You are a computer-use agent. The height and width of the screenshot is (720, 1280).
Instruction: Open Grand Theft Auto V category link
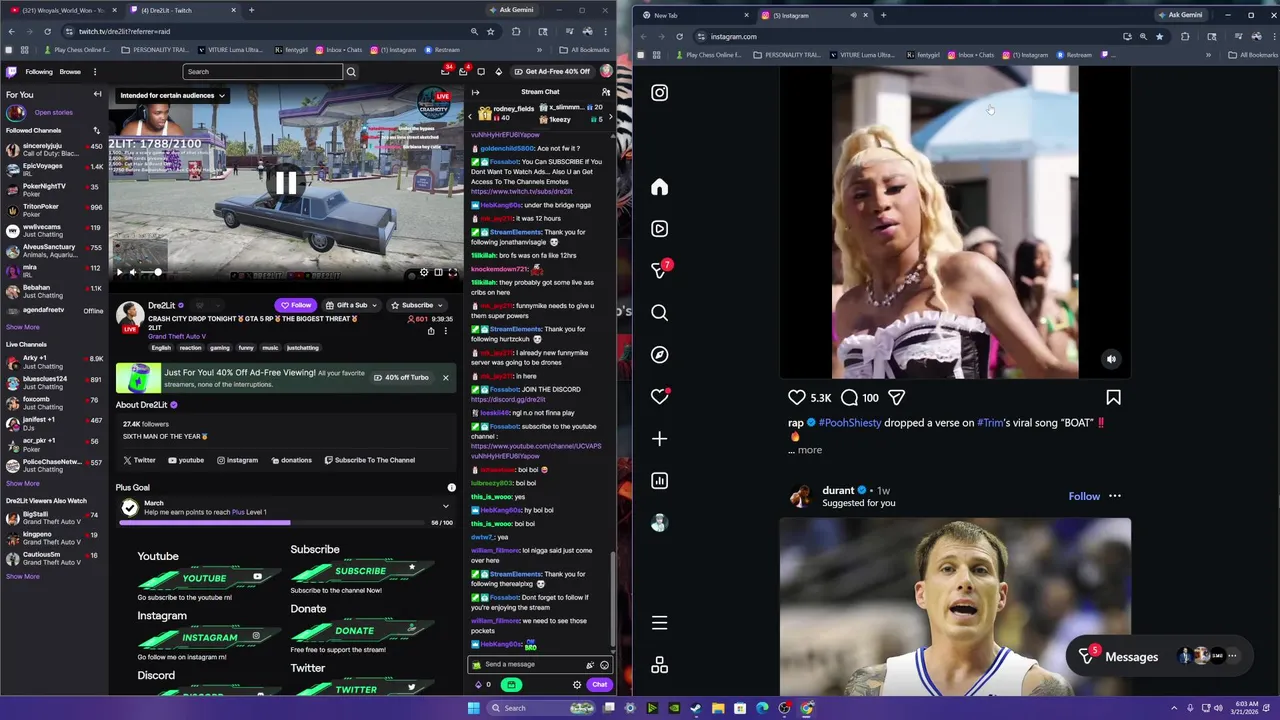(177, 336)
